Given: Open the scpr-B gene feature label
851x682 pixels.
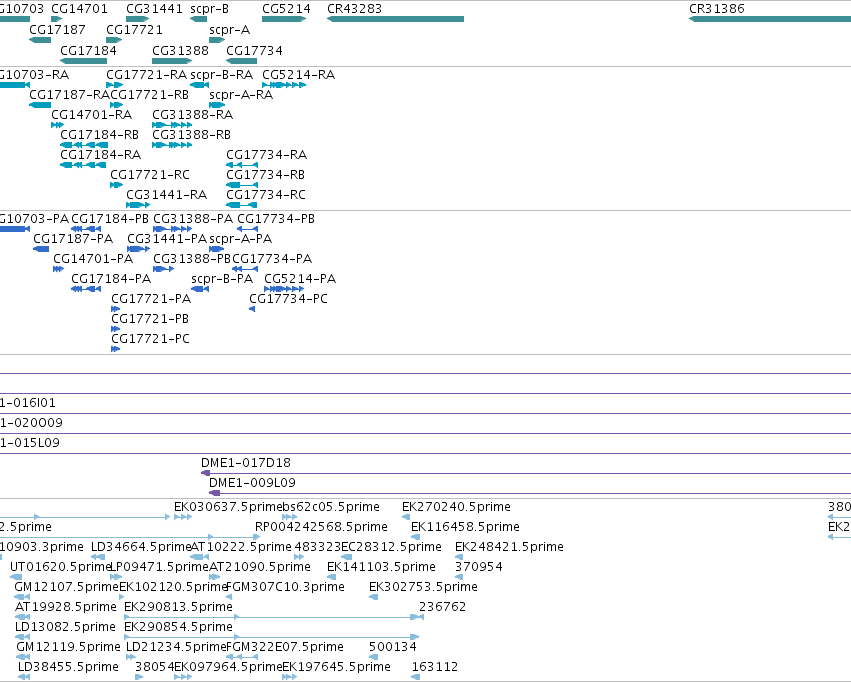Looking at the screenshot, I should [x=209, y=9].
